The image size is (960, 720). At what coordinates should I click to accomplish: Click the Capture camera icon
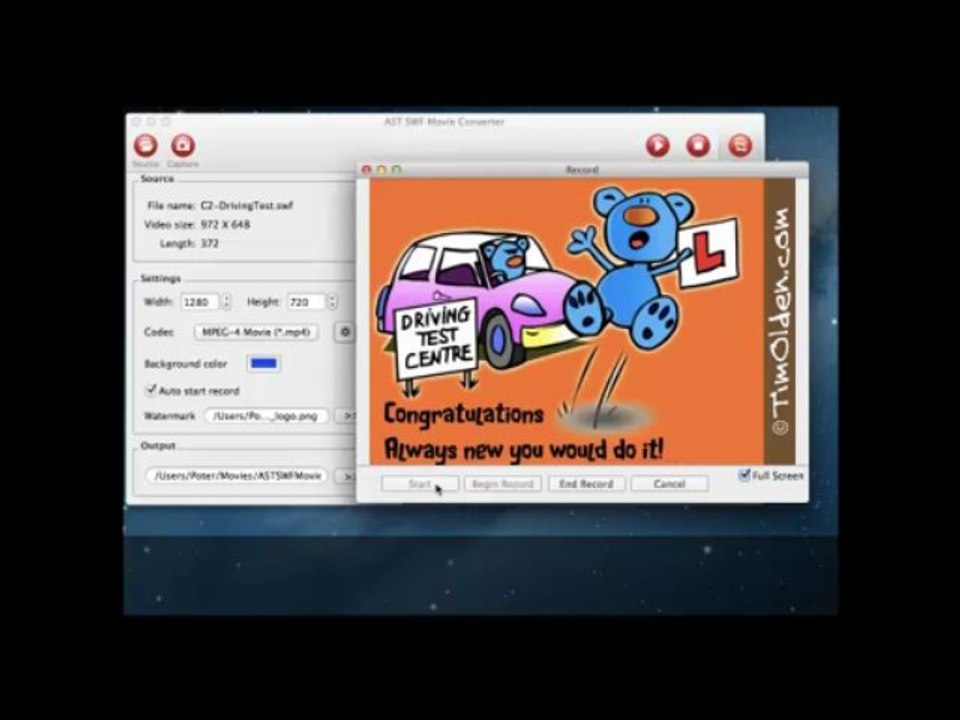(182, 146)
